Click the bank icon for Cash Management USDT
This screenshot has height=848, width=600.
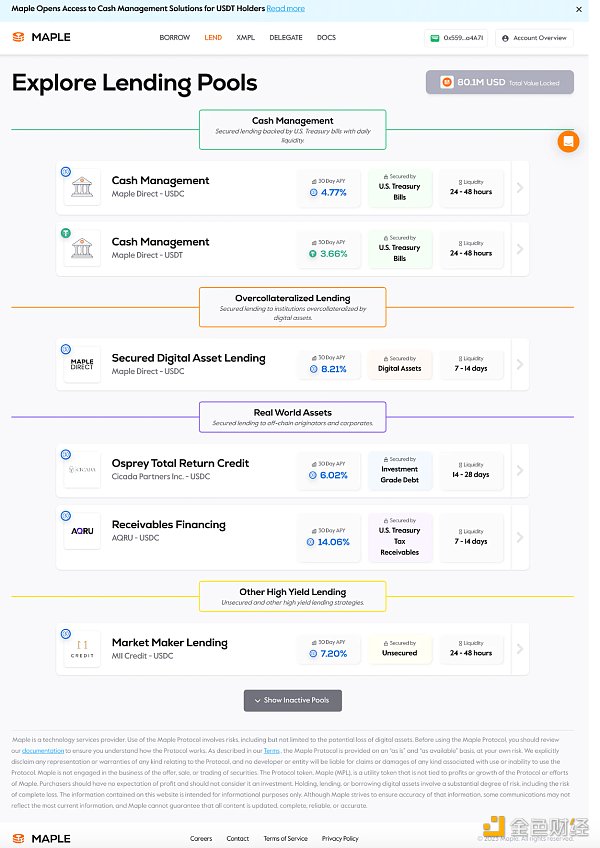click(82, 249)
